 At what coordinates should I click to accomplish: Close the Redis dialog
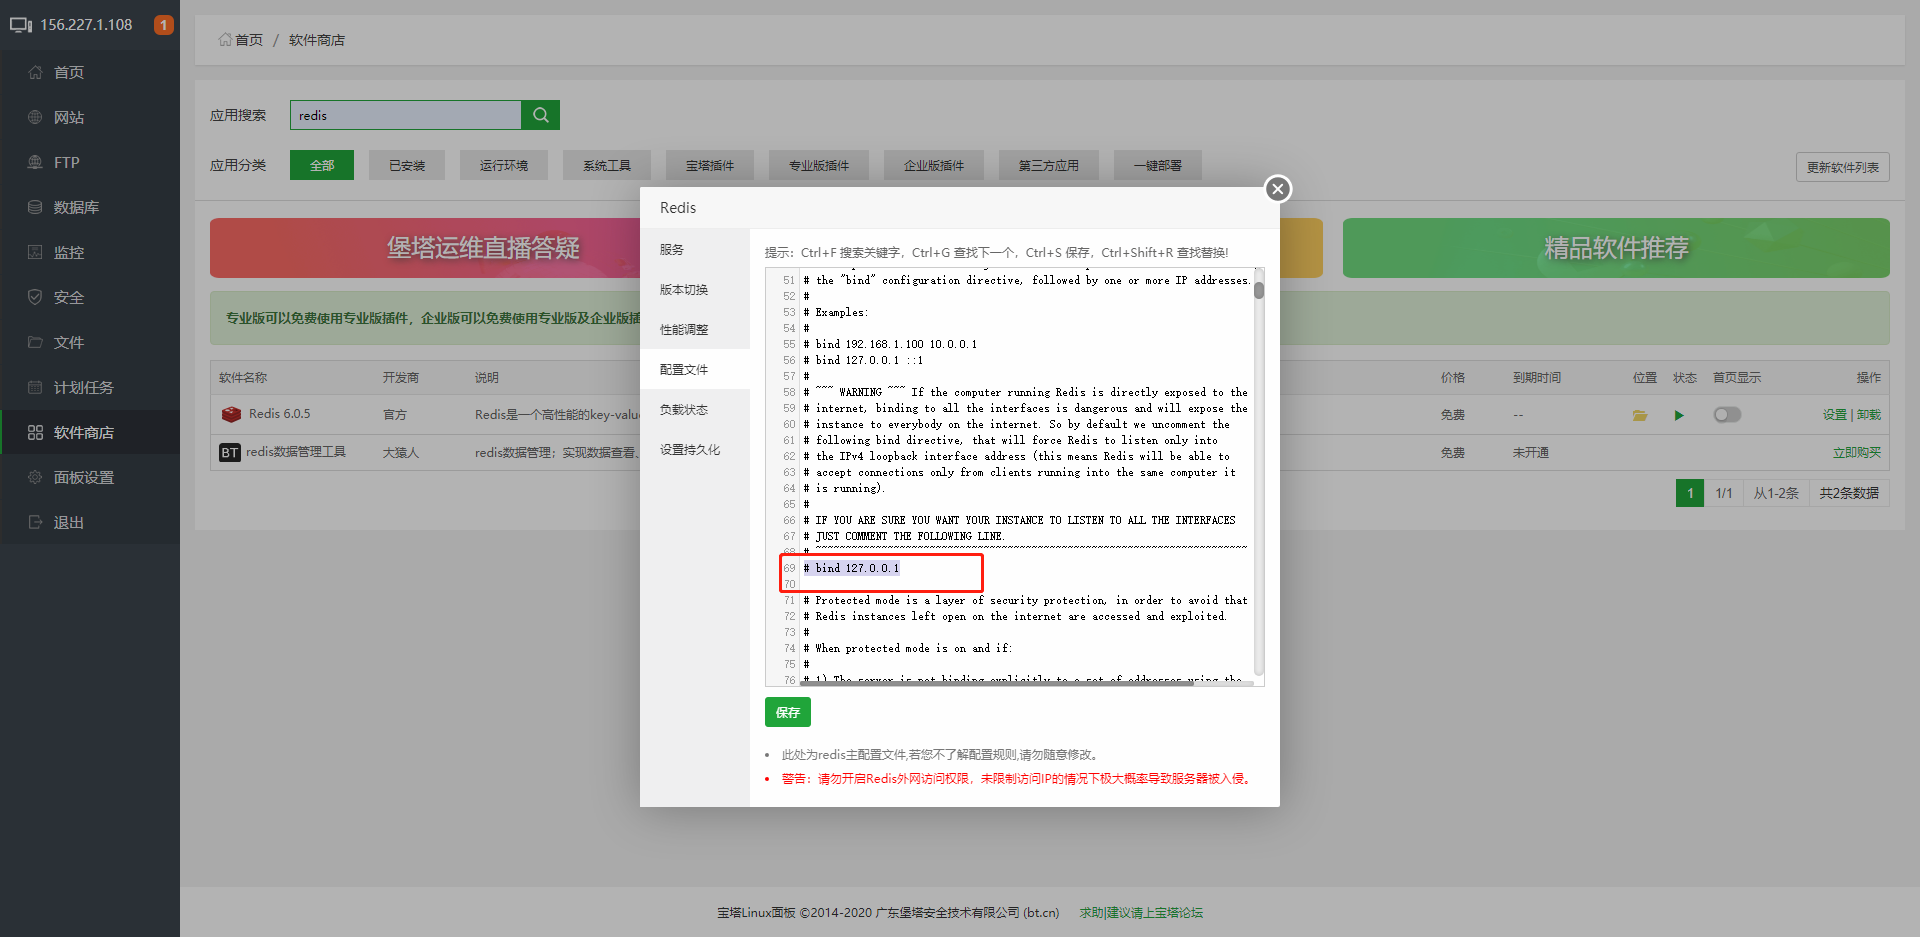click(x=1277, y=189)
